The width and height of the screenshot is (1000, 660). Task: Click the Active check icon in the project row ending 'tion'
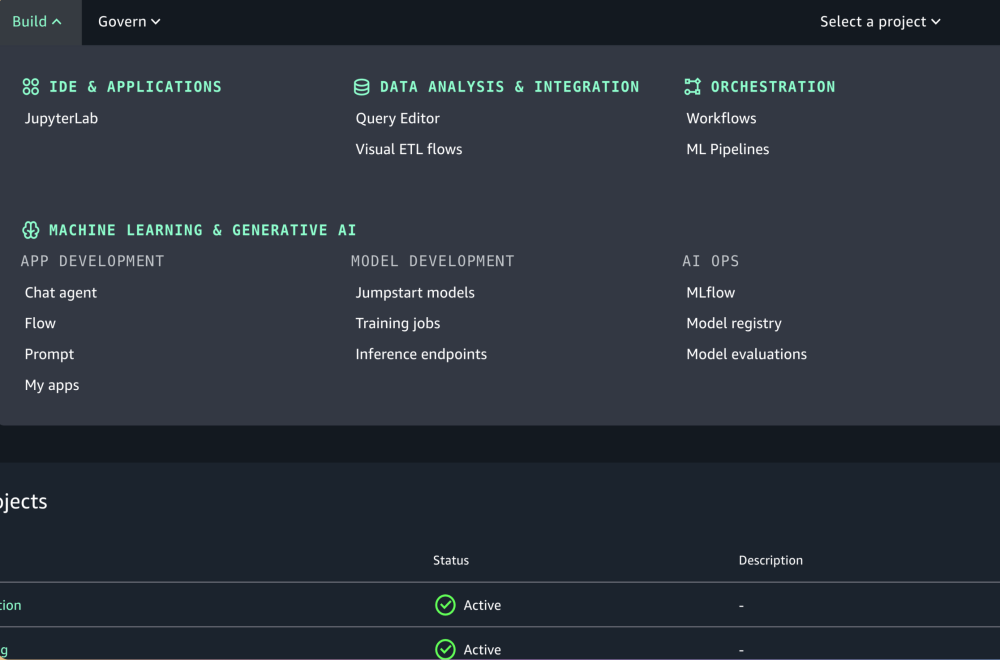coord(445,605)
